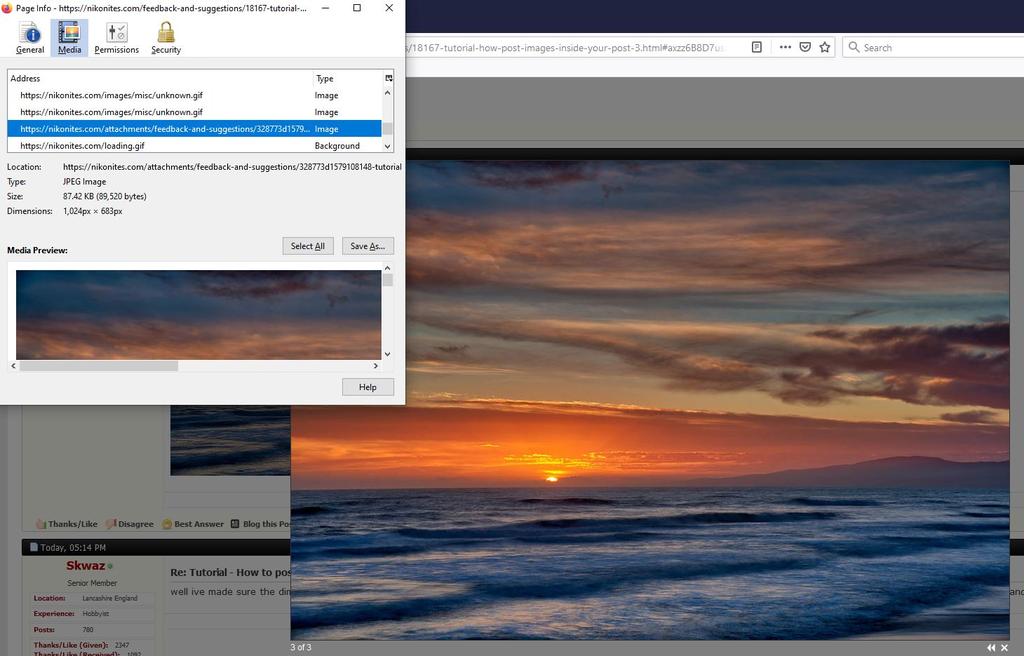The image size is (1024, 656).
Task: Close the lightbox image viewer
Action: pos(1004,647)
